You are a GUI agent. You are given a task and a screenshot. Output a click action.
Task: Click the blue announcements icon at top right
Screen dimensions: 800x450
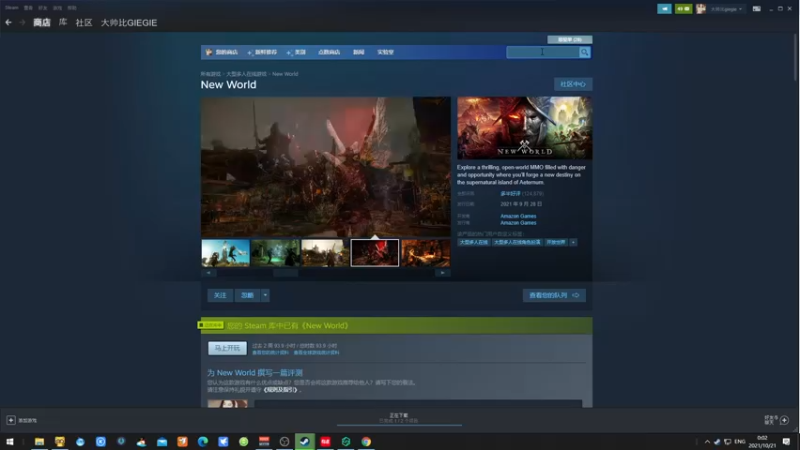(x=664, y=9)
